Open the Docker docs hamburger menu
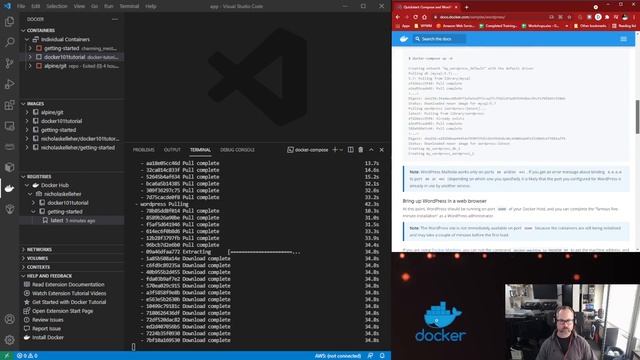The width and height of the screenshot is (640, 360). coord(623,39)
